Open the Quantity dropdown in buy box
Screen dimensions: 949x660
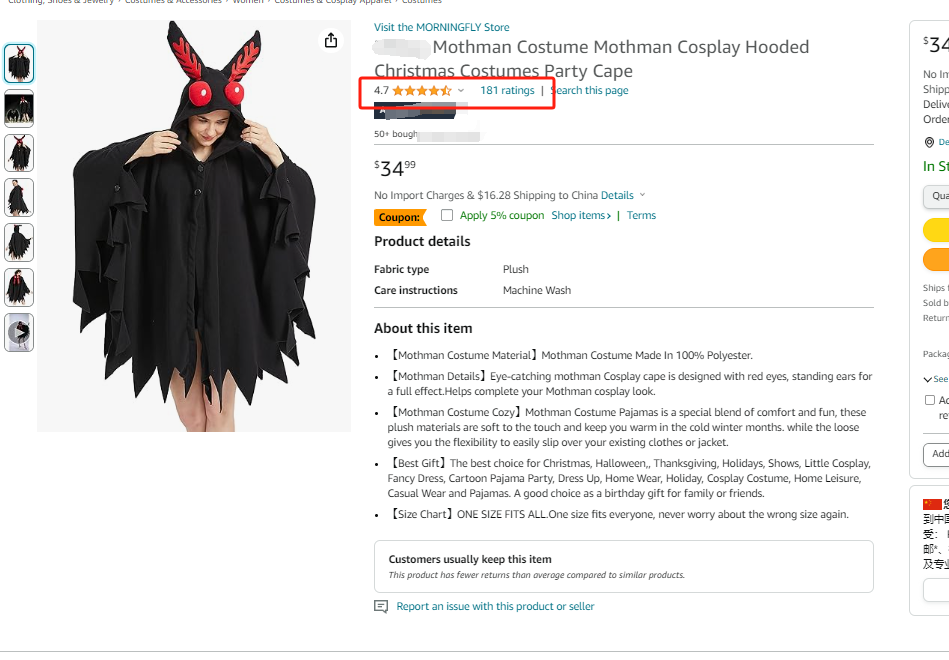936,196
